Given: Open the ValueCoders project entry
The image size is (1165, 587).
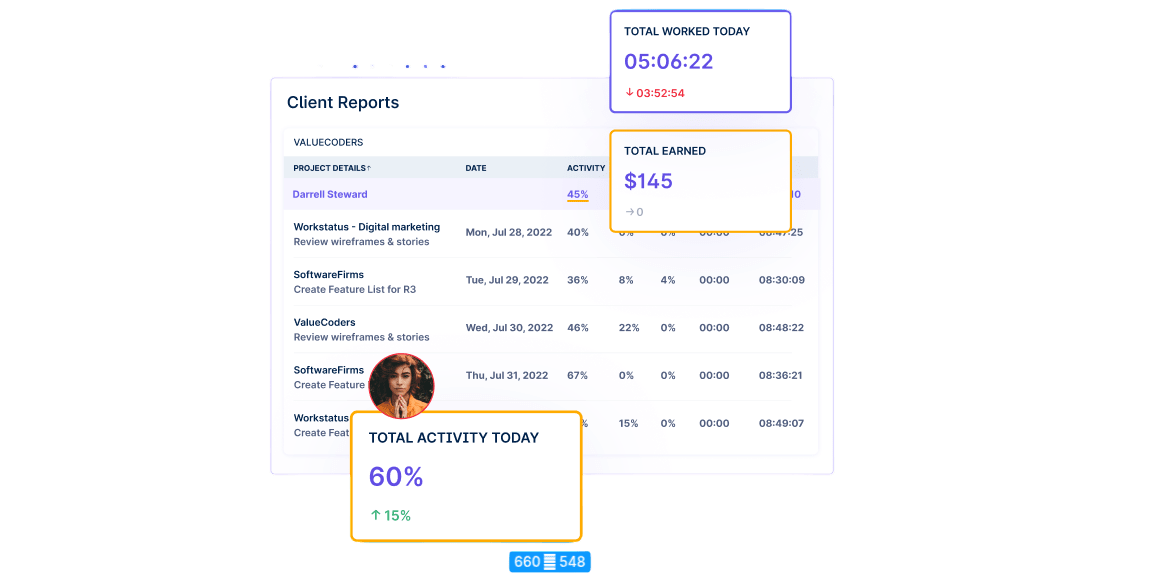Looking at the screenshot, I should (x=324, y=322).
